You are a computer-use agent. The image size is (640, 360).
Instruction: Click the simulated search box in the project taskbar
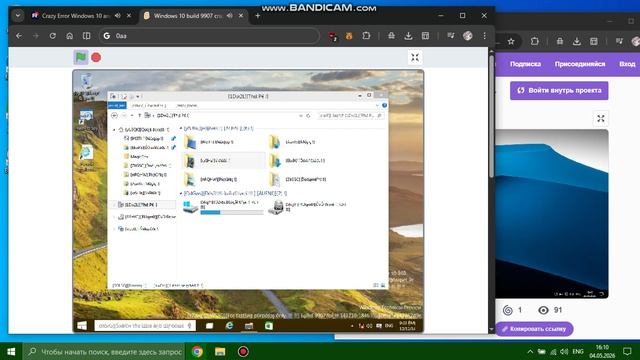click(x=145, y=326)
